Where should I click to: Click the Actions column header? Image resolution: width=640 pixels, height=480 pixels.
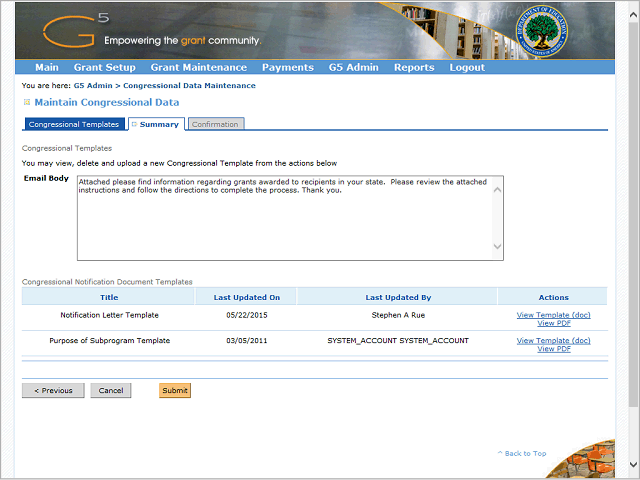[x=553, y=298]
